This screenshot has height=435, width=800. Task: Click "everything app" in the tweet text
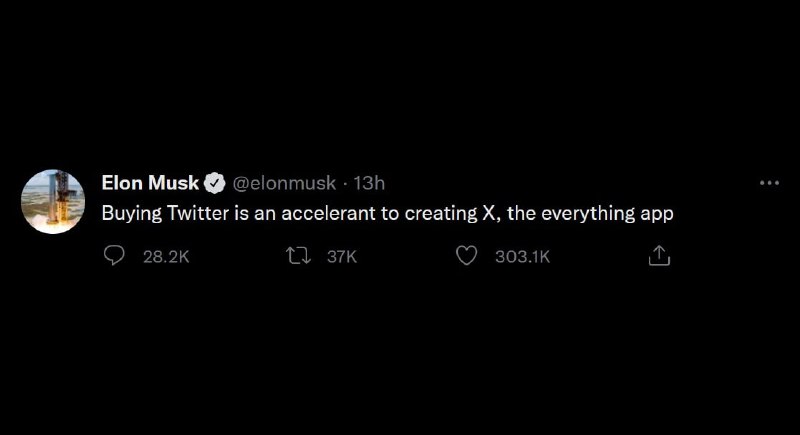607,214
